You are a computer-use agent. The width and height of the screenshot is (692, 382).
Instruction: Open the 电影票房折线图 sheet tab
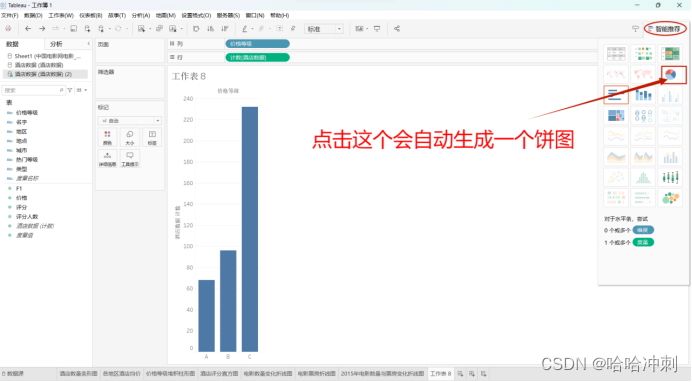(316, 374)
